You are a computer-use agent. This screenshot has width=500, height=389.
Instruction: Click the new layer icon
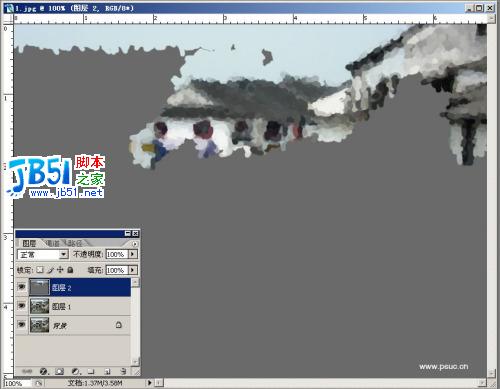107,371
